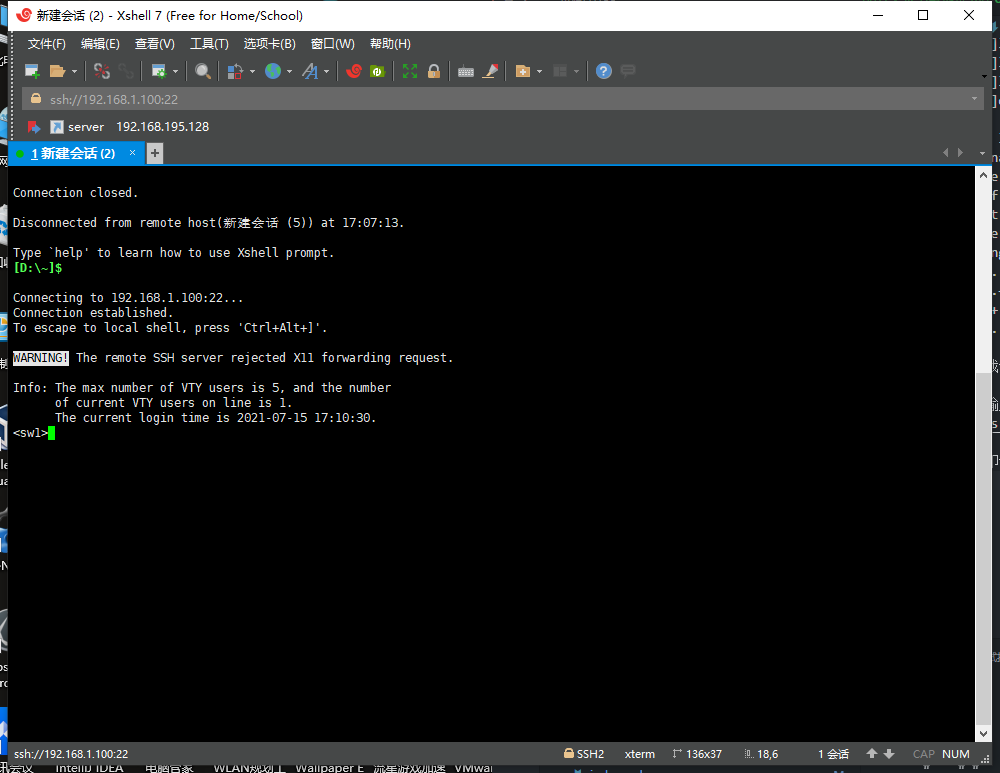Click the globe encoding icon
The image size is (1000, 773).
273,71
